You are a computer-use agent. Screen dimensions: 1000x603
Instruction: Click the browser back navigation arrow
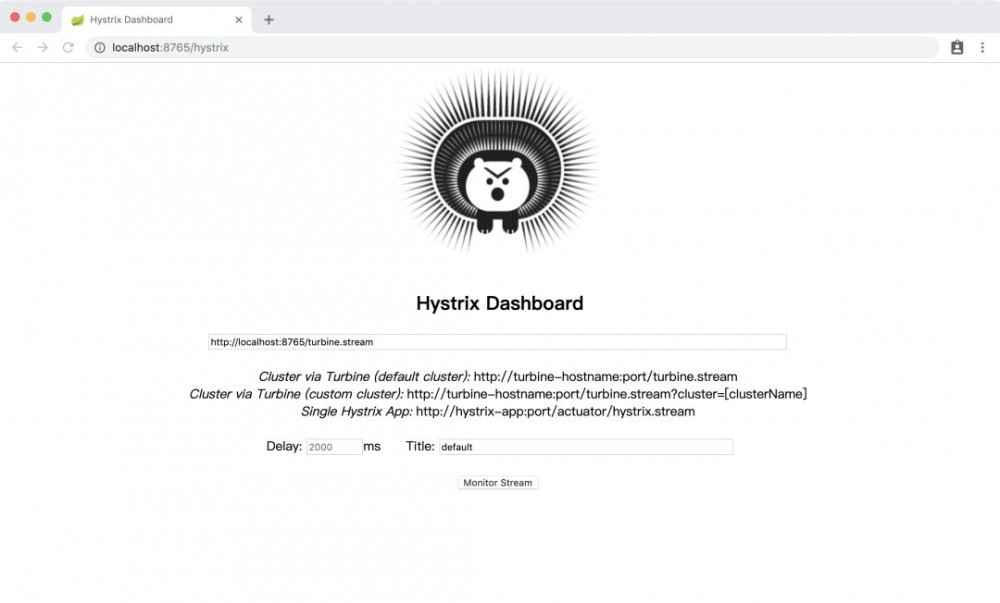tap(16, 46)
